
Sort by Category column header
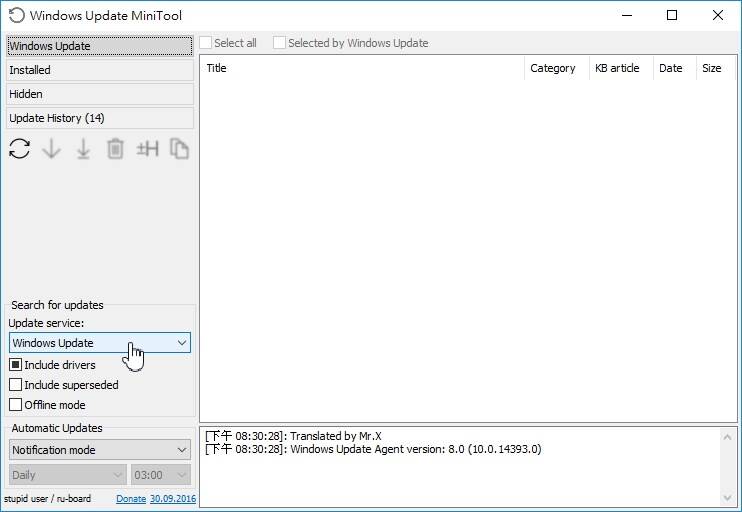pyautogui.click(x=557, y=68)
